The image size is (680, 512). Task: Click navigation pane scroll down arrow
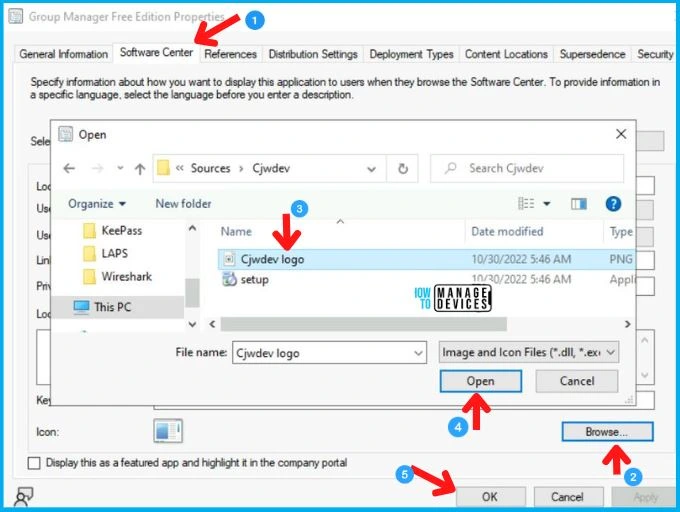(x=193, y=324)
